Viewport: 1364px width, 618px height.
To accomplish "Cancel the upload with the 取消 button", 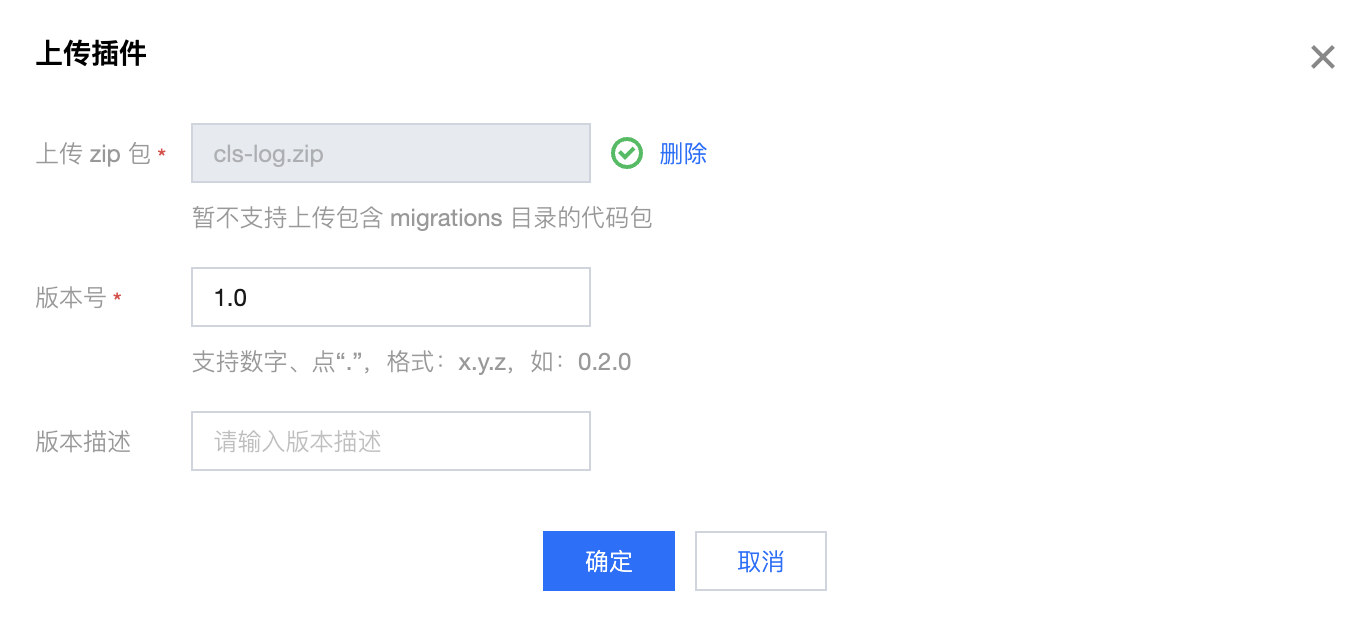I will click(x=761, y=561).
